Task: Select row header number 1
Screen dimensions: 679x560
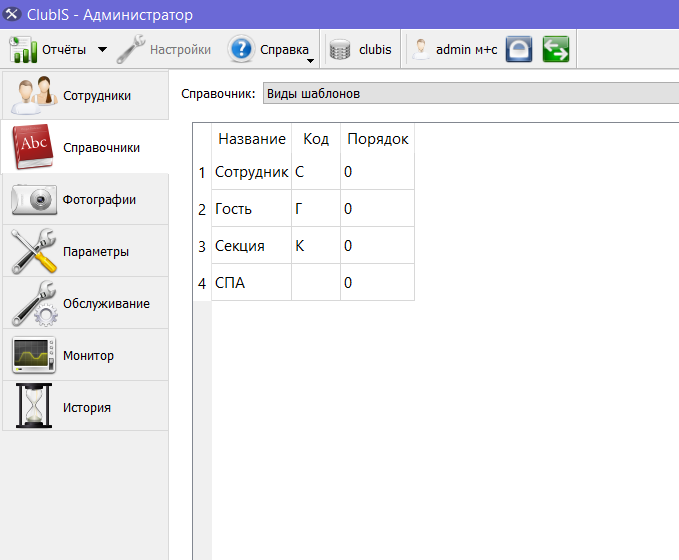Action: point(202,172)
